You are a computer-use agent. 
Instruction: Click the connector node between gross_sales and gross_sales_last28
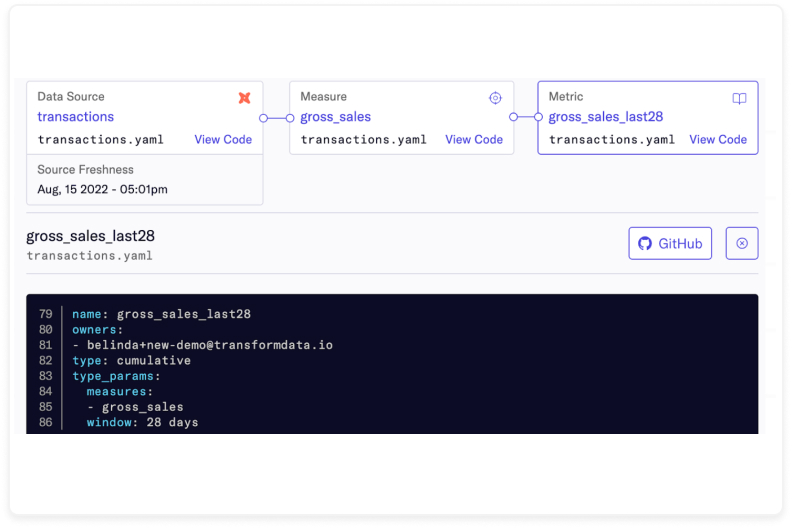point(526,117)
